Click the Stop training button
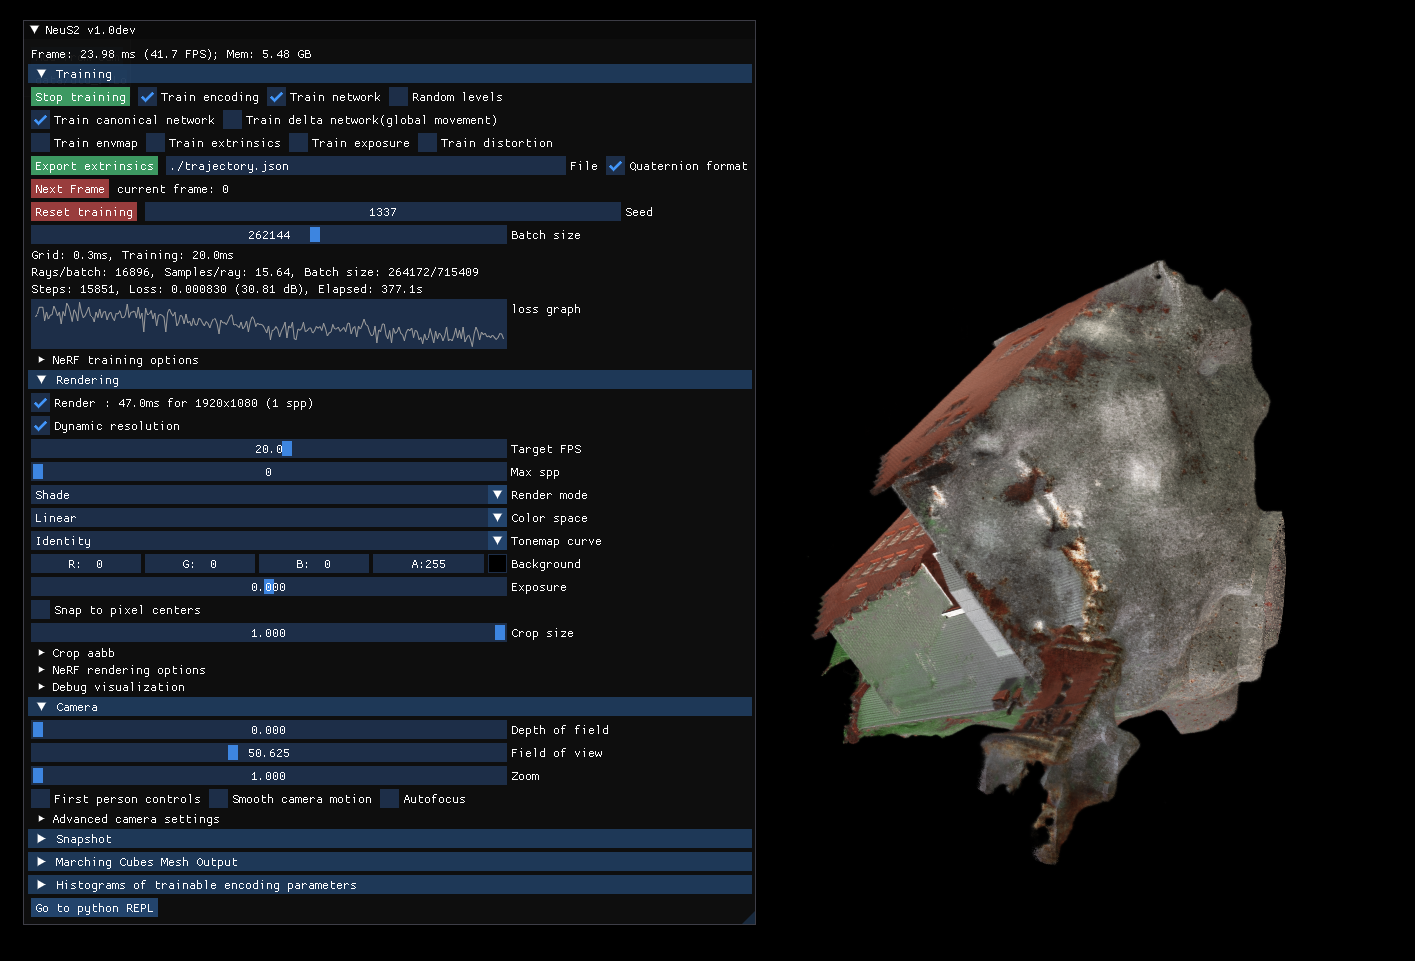1415x961 pixels. (80, 96)
